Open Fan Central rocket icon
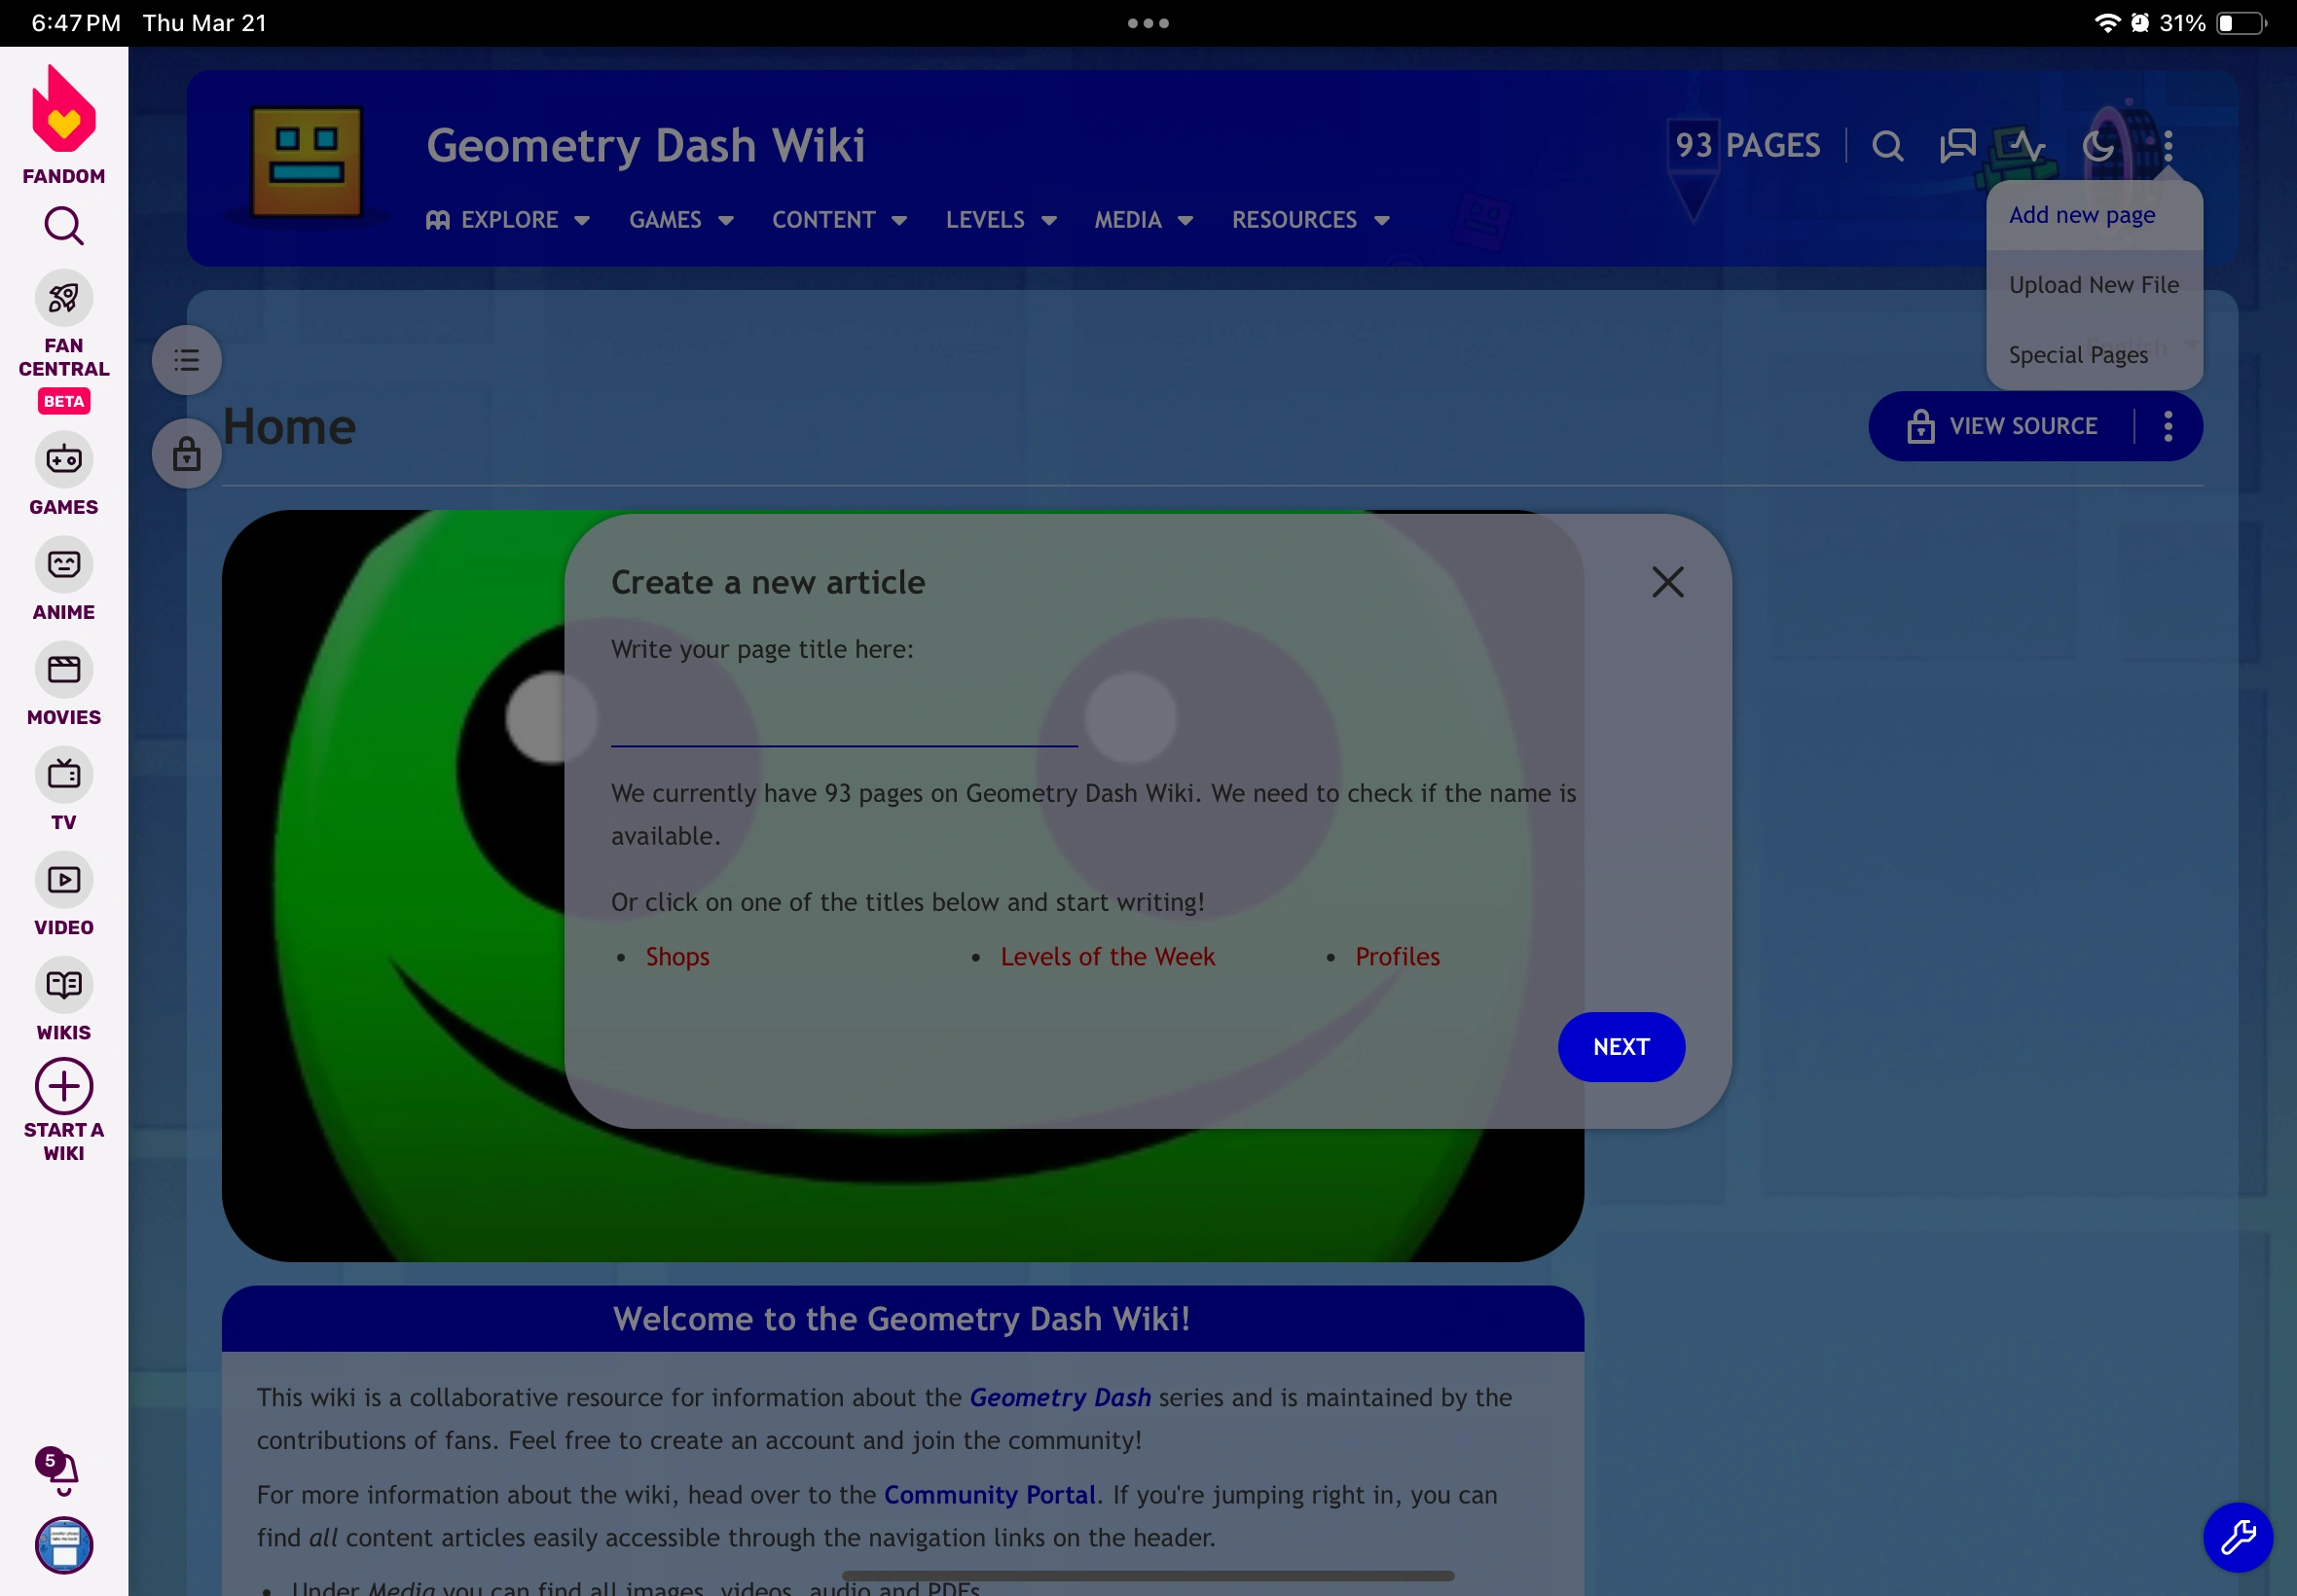The image size is (2297, 1596). point(63,298)
